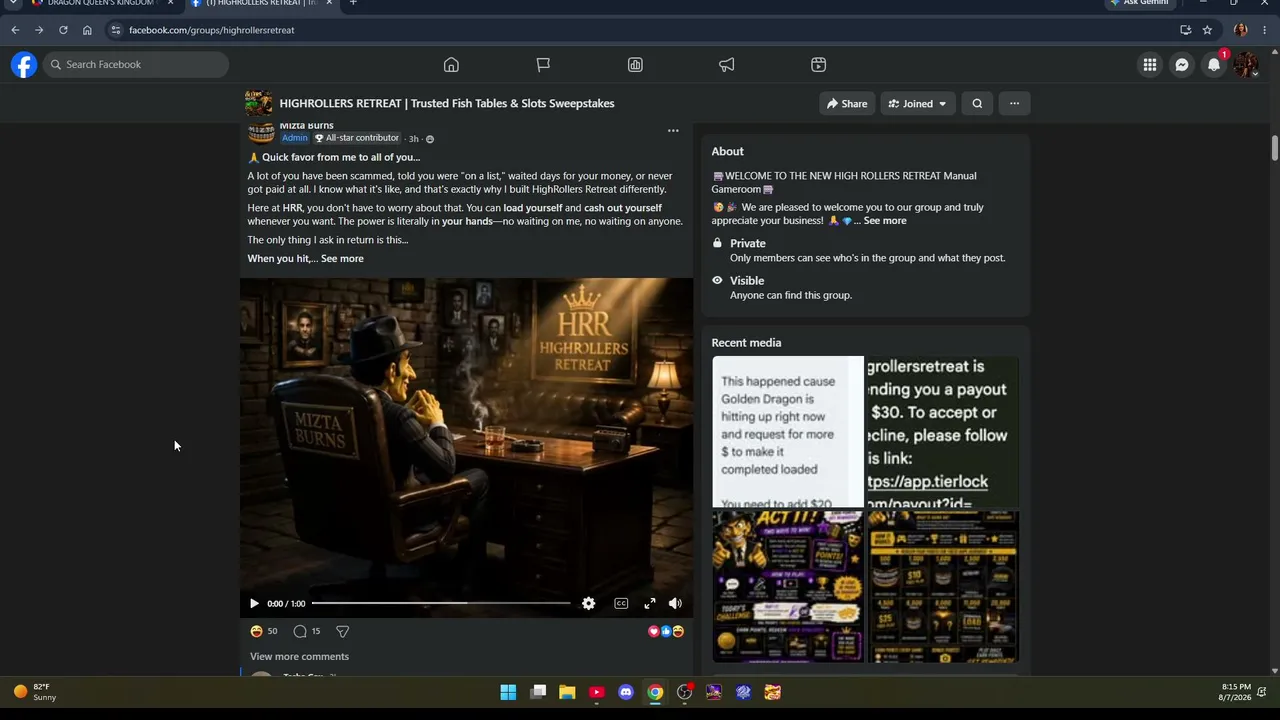Open Messenger chats

[1182, 65]
